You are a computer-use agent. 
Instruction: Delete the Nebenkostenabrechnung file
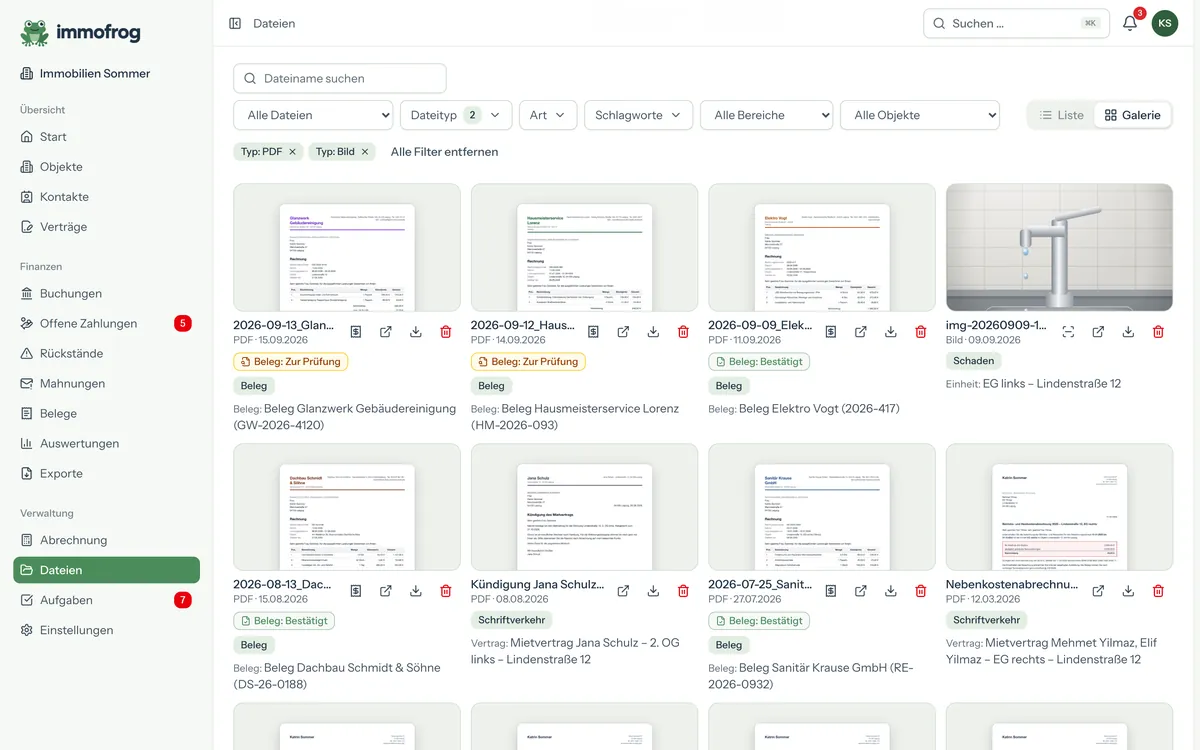[1158, 591]
